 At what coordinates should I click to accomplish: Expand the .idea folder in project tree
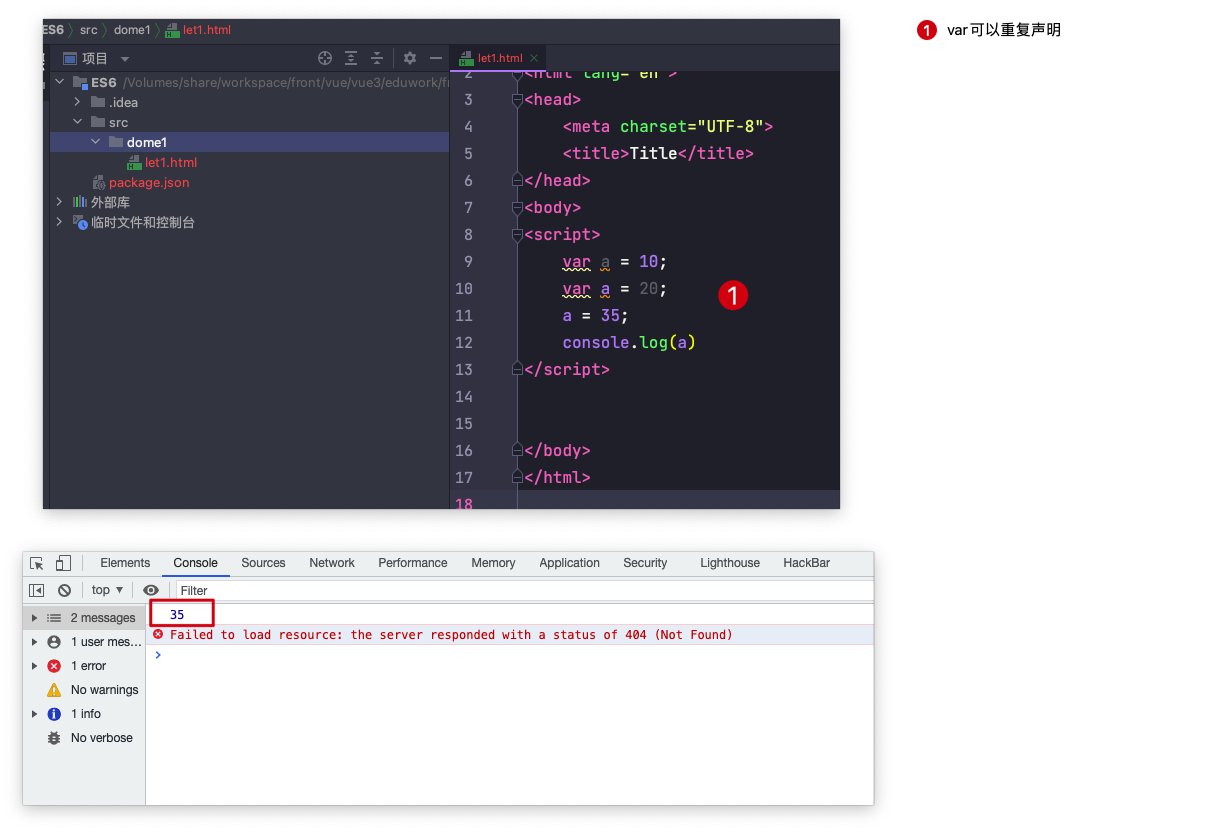[77, 102]
